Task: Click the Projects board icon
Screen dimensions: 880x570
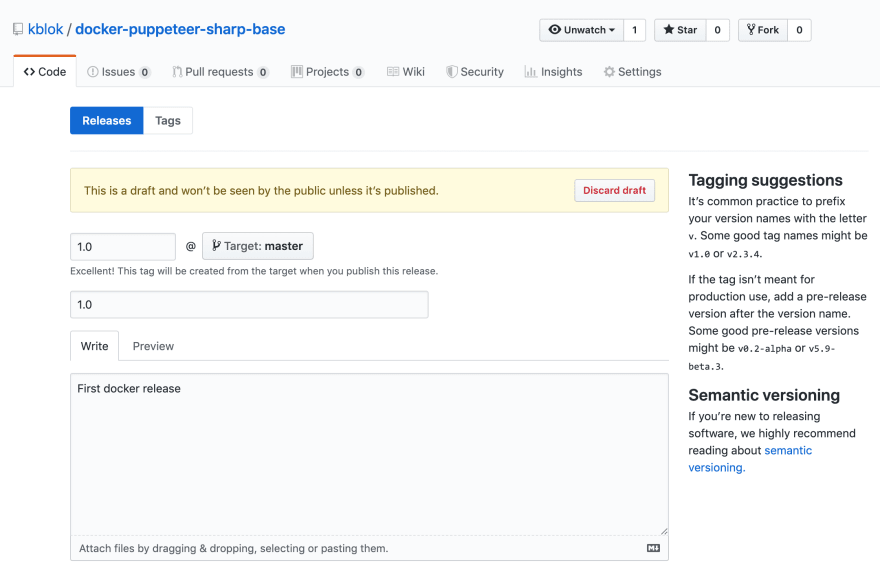Action: (x=296, y=72)
